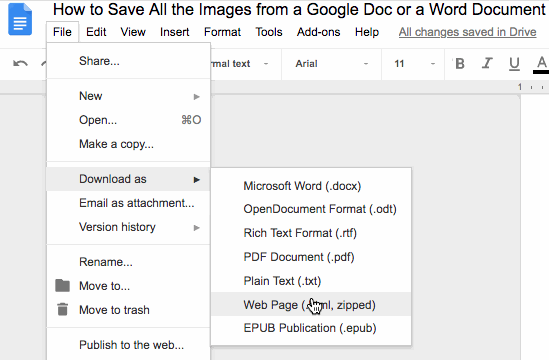Click the trash can icon
The image size is (549, 360).
point(62,309)
